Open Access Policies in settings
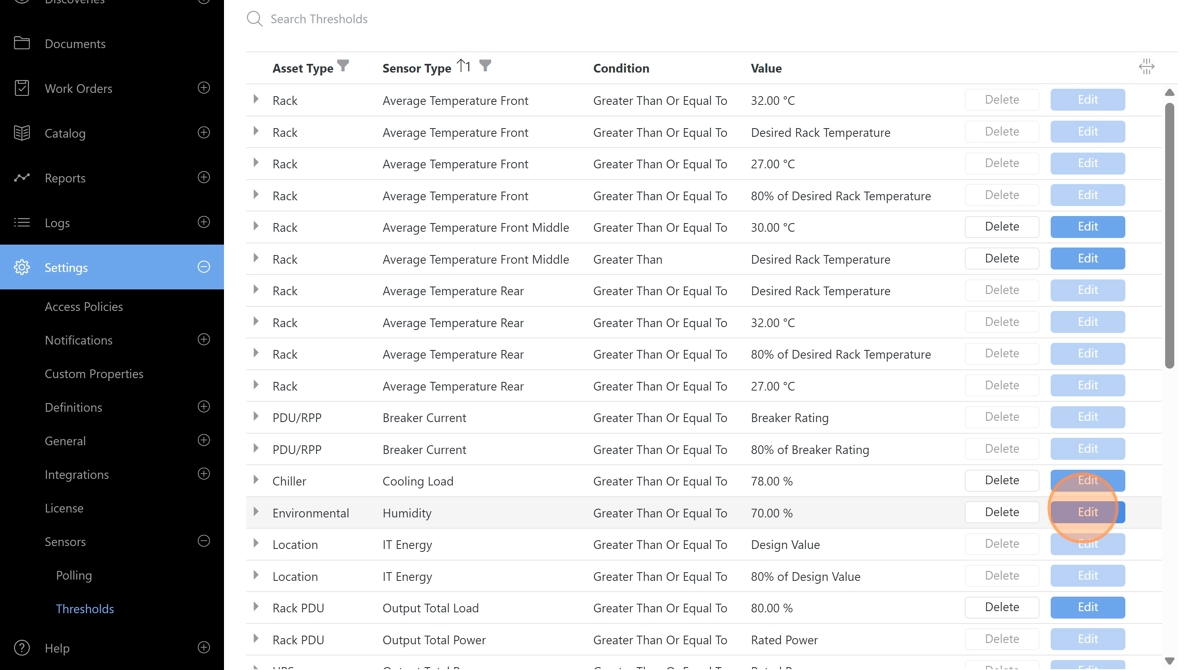The width and height of the screenshot is (1200, 670). coord(84,307)
